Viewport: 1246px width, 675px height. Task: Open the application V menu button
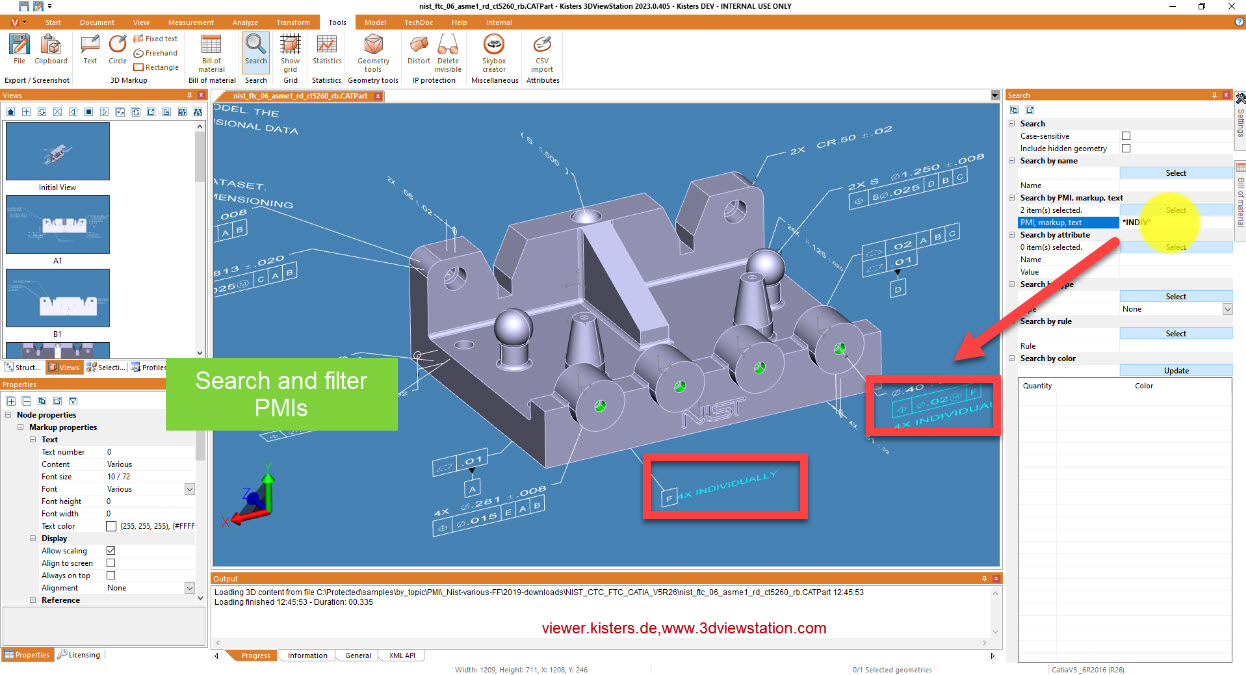pos(18,22)
